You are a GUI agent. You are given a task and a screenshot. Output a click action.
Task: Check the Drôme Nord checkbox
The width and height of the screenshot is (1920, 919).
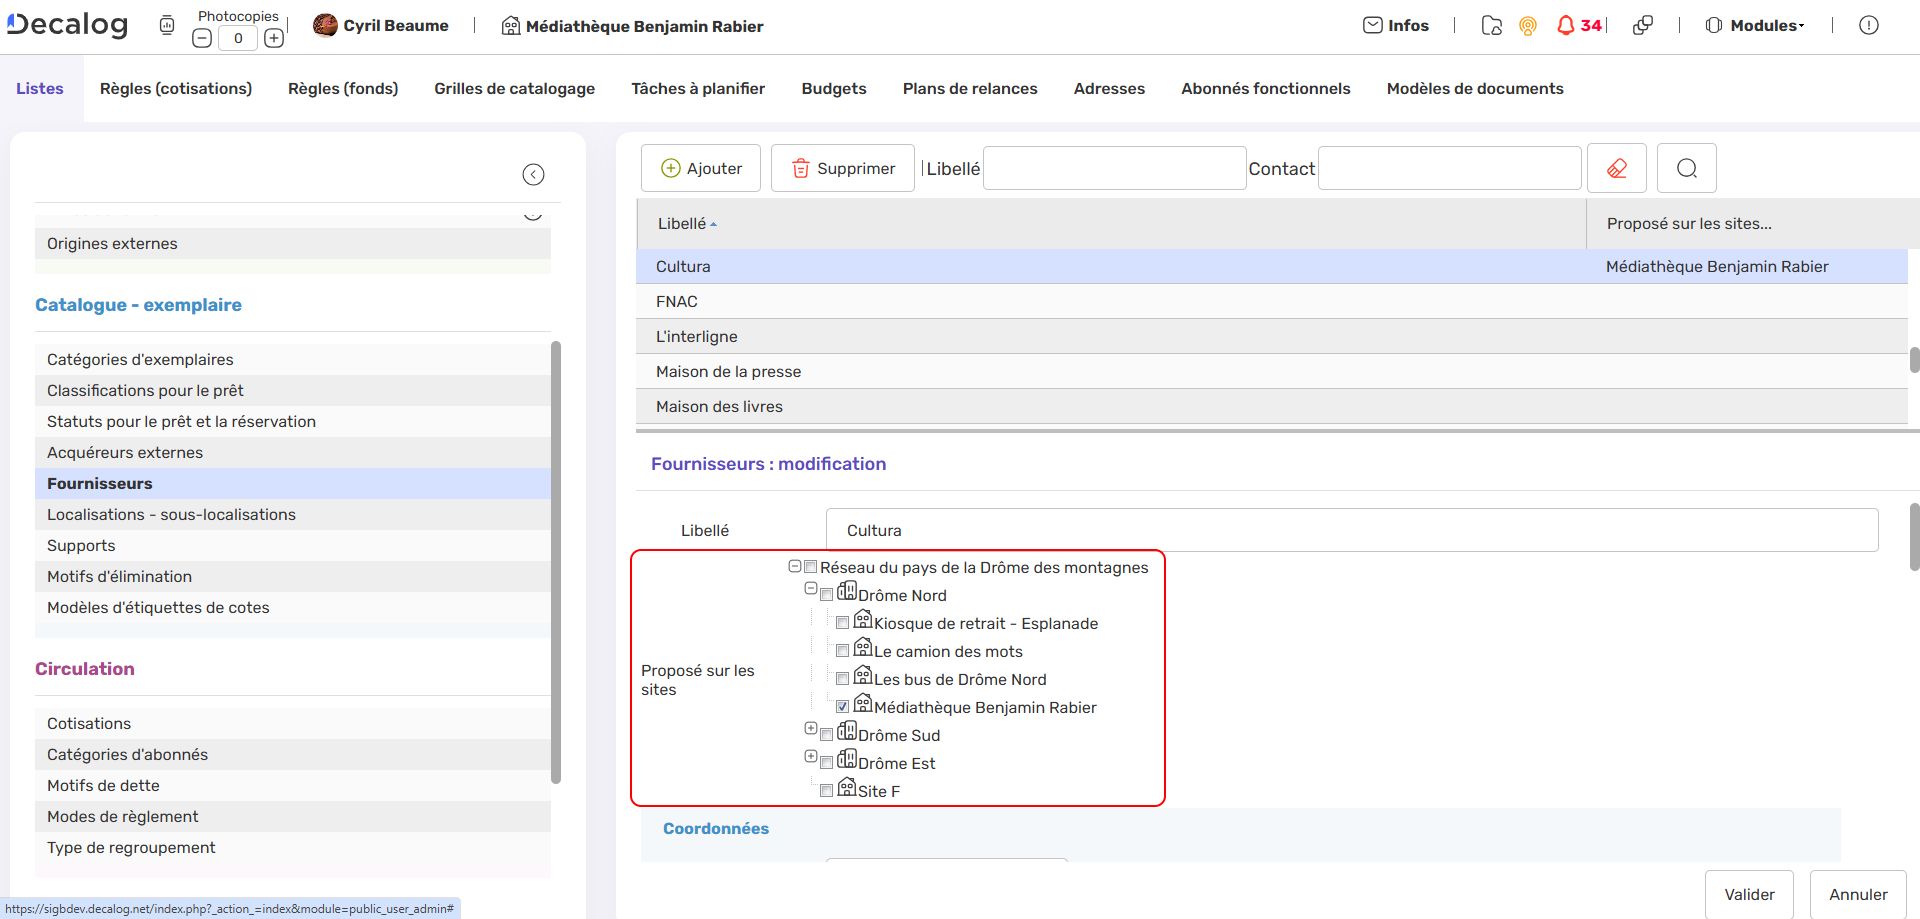(x=827, y=593)
